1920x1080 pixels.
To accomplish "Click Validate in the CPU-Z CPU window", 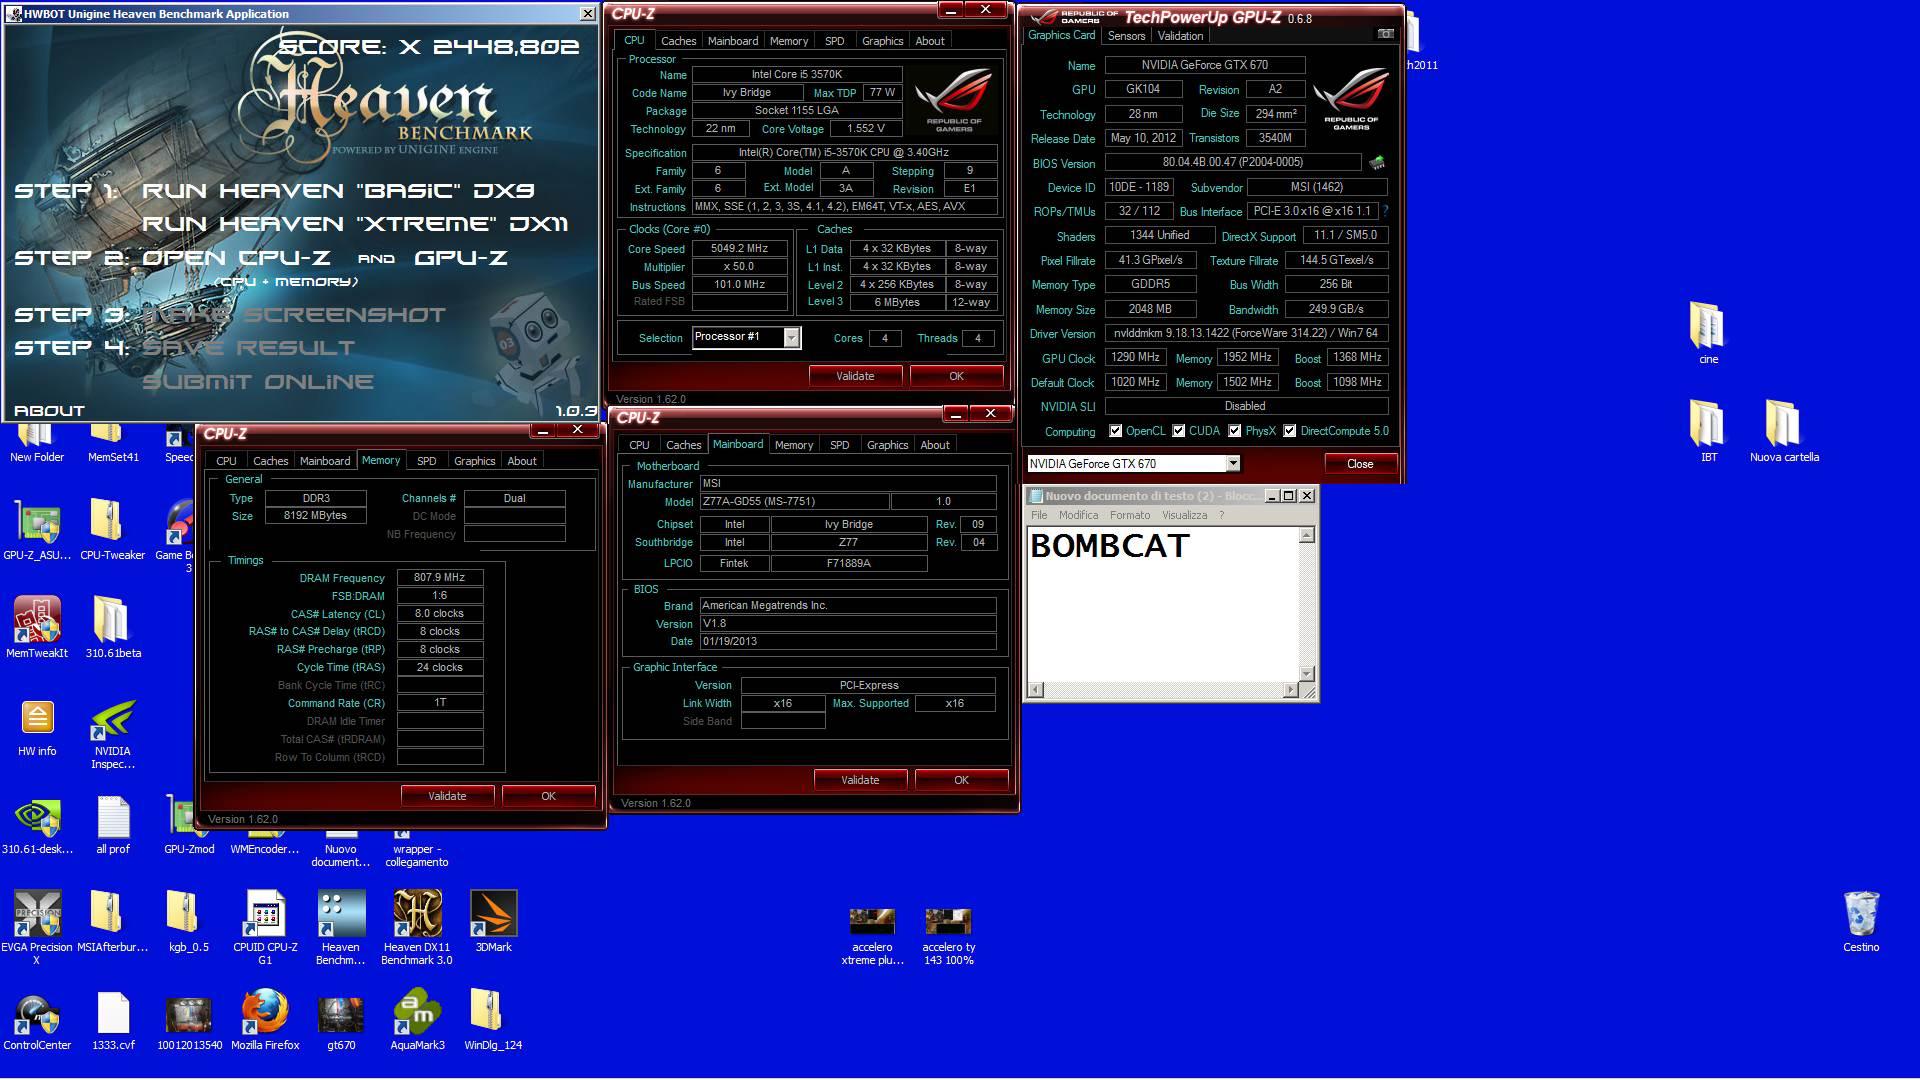I will (x=855, y=376).
